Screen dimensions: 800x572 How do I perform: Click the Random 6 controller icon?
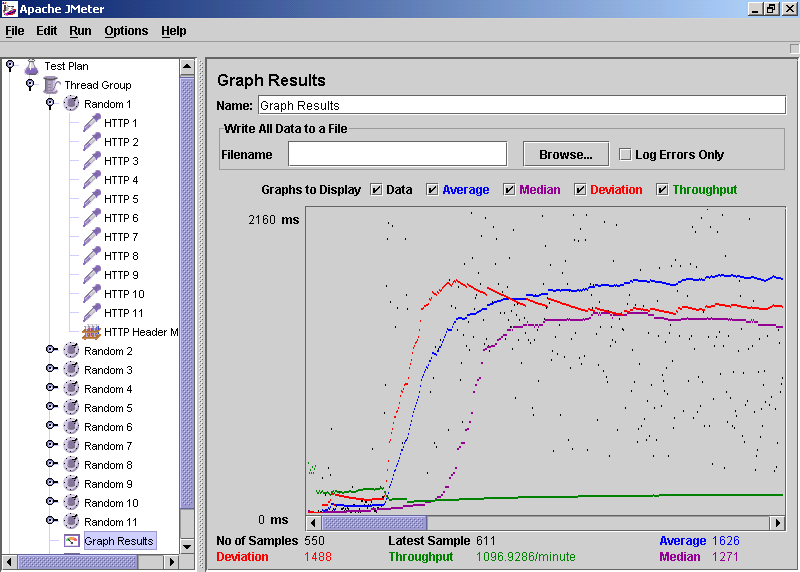pyautogui.click(x=71, y=427)
